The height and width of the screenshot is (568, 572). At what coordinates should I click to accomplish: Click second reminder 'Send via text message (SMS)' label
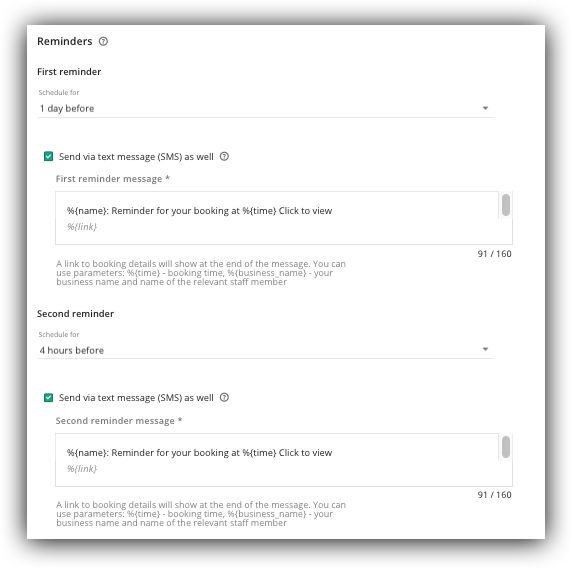(x=136, y=398)
